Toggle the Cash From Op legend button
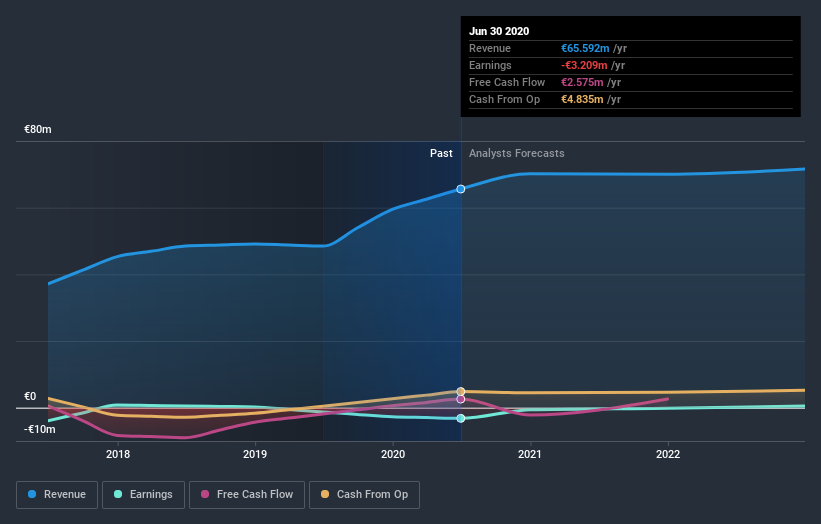Image resolution: width=821 pixels, height=524 pixels. pyautogui.click(x=364, y=495)
